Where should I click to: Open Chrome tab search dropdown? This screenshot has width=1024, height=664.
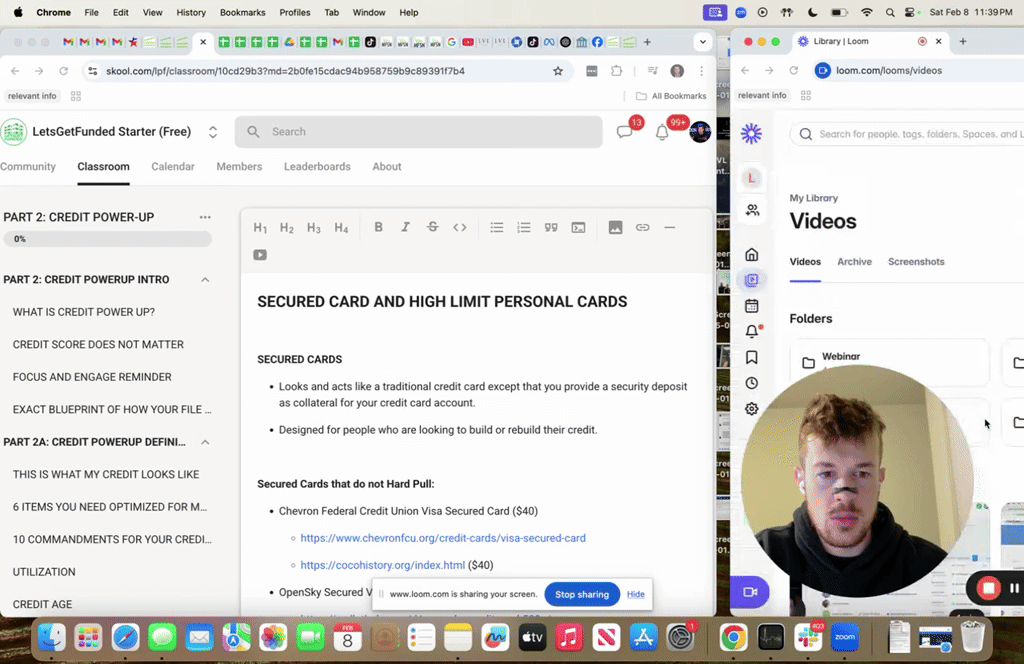tap(703, 42)
